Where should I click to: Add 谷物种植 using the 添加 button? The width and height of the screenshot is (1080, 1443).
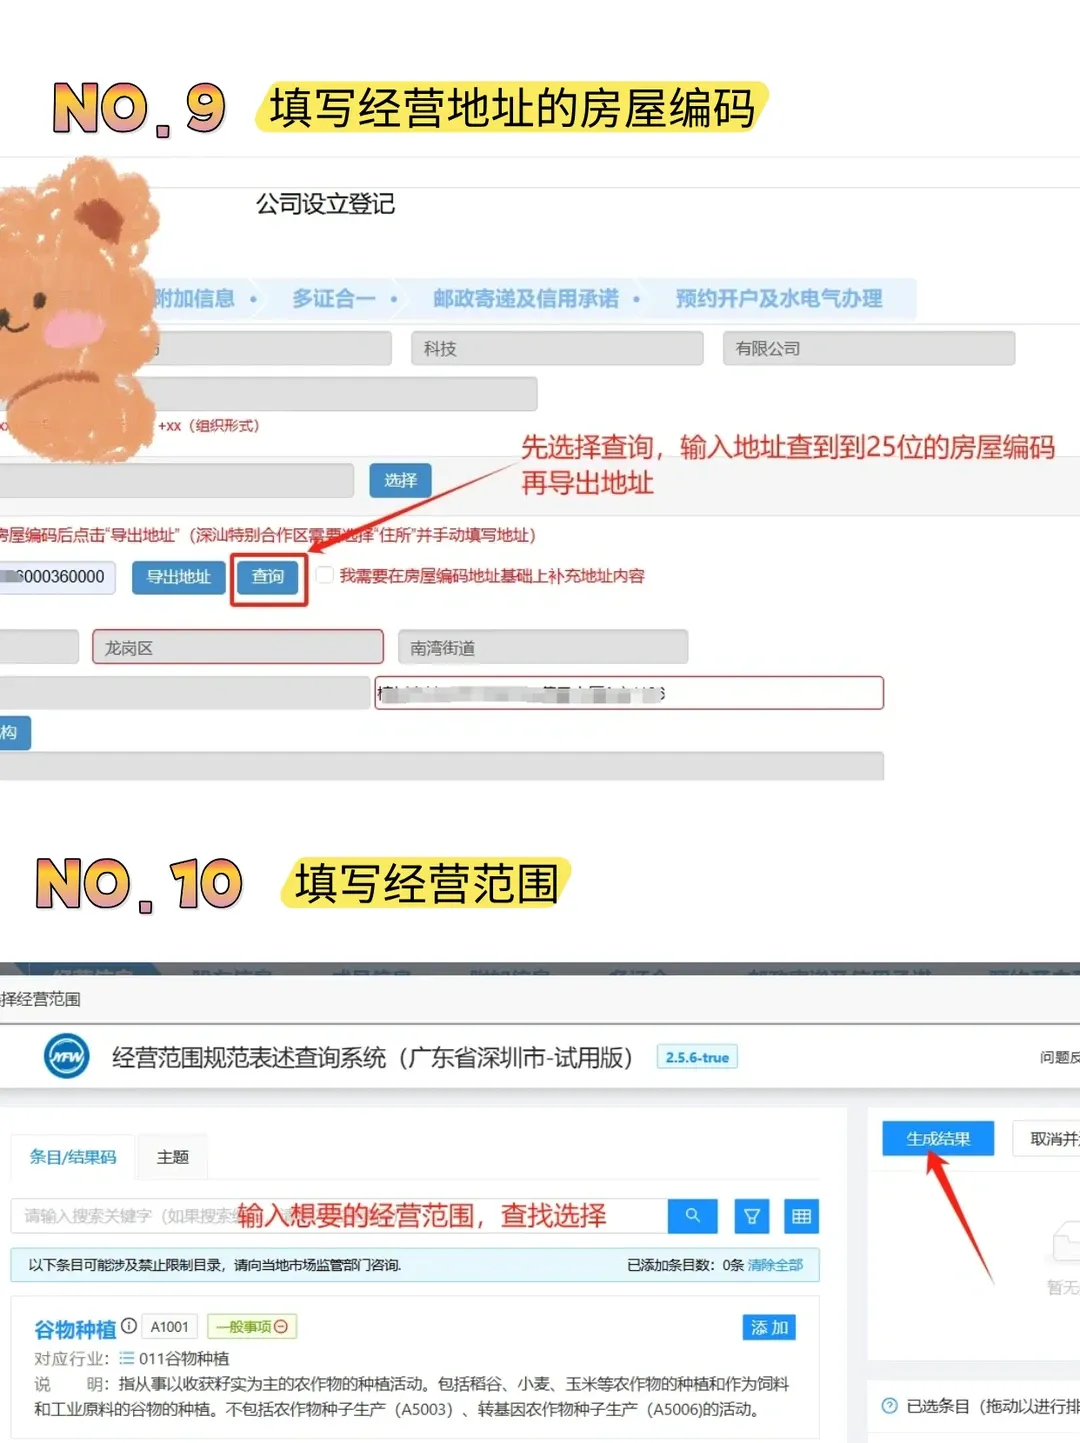coord(767,1326)
